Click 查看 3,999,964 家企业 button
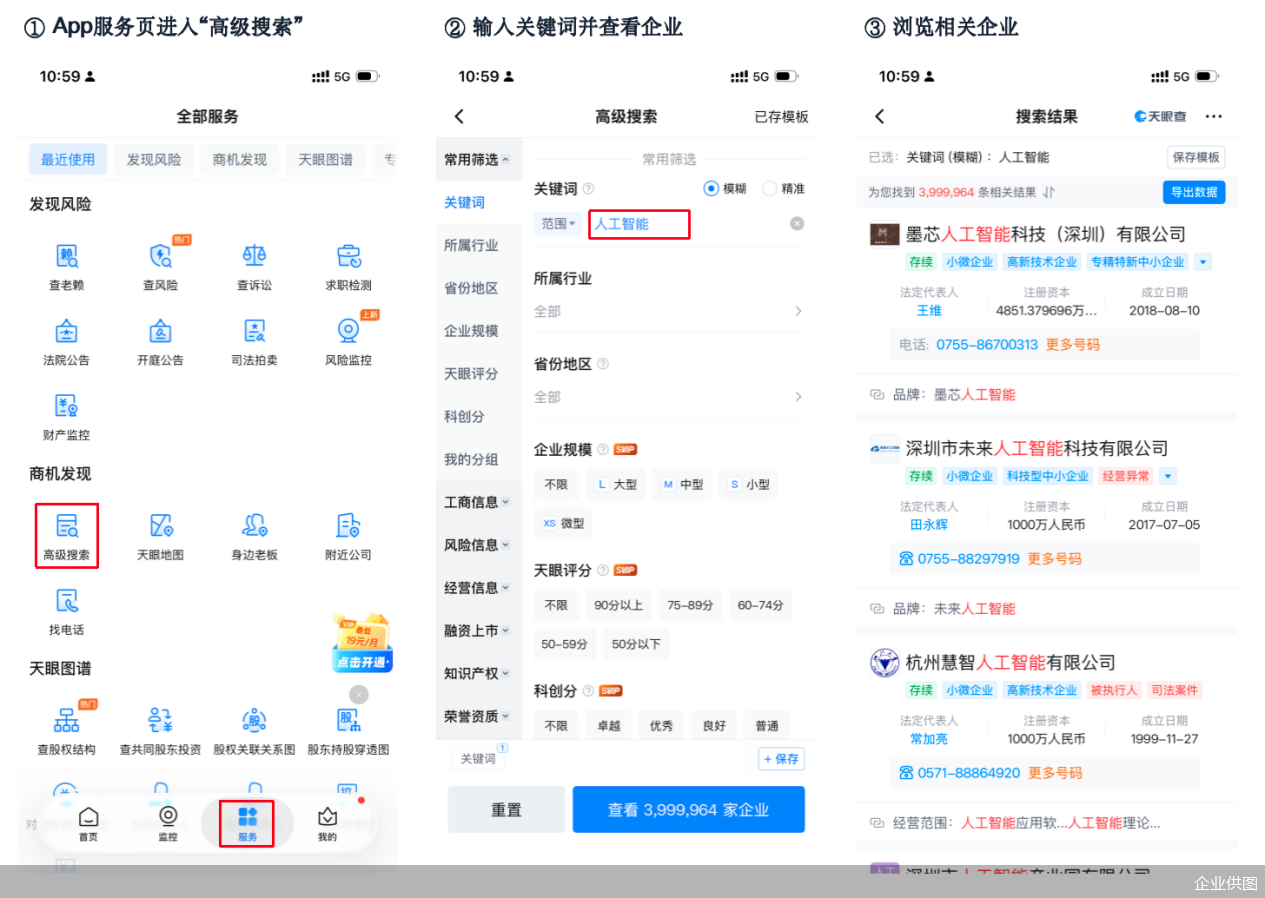The image size is (1265, 898). click(689, 810)
